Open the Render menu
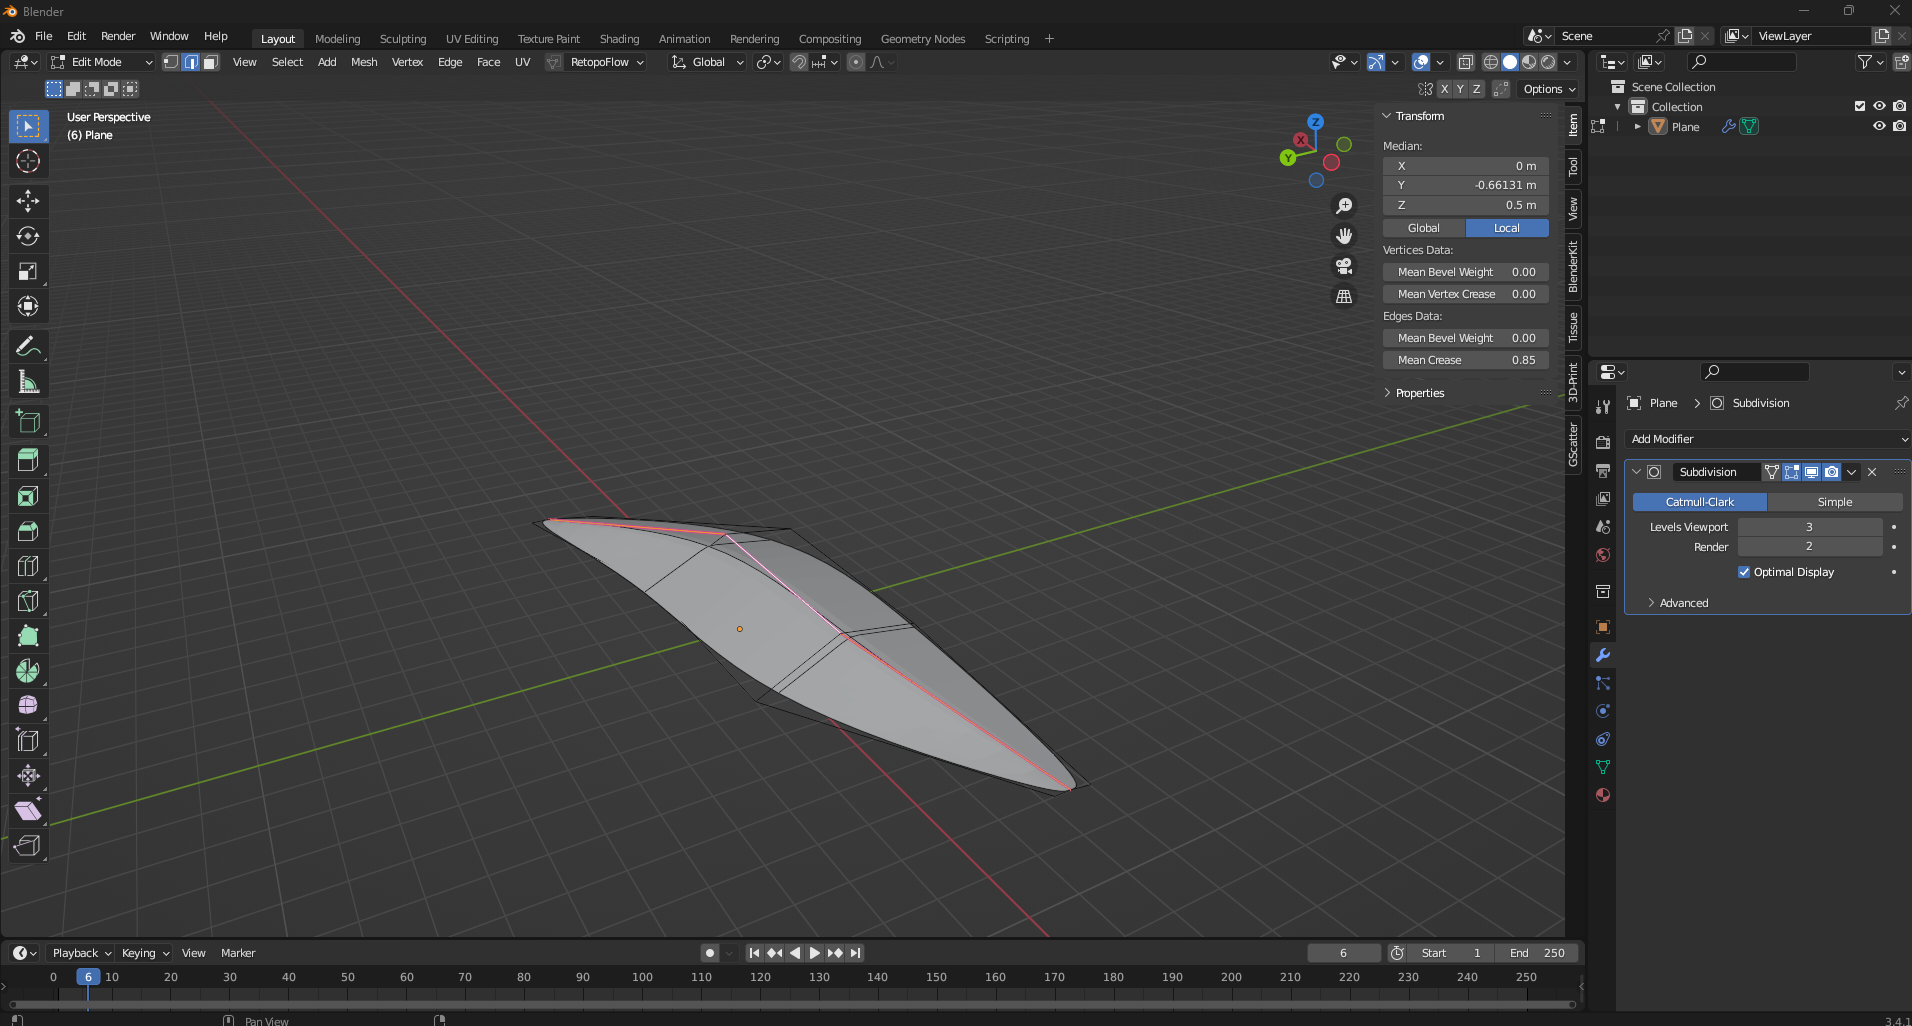Image resolution: width=1912 pixels, height=1026 pixels. 118,36
